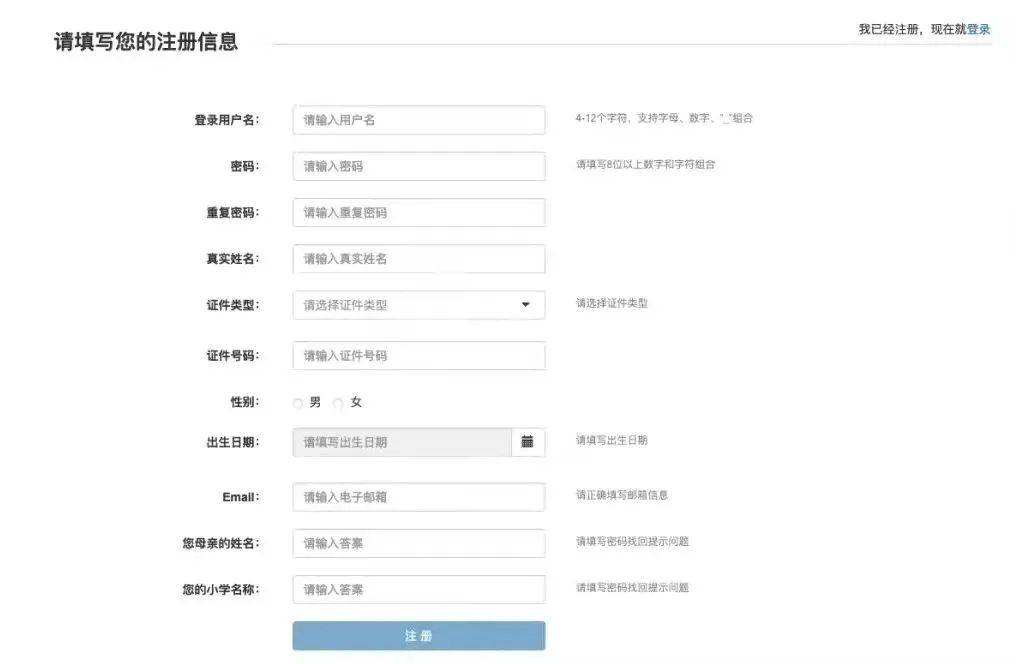Click the 出生日期 date input field
This screenshot has width=1016, height=664.
(400, 441)
